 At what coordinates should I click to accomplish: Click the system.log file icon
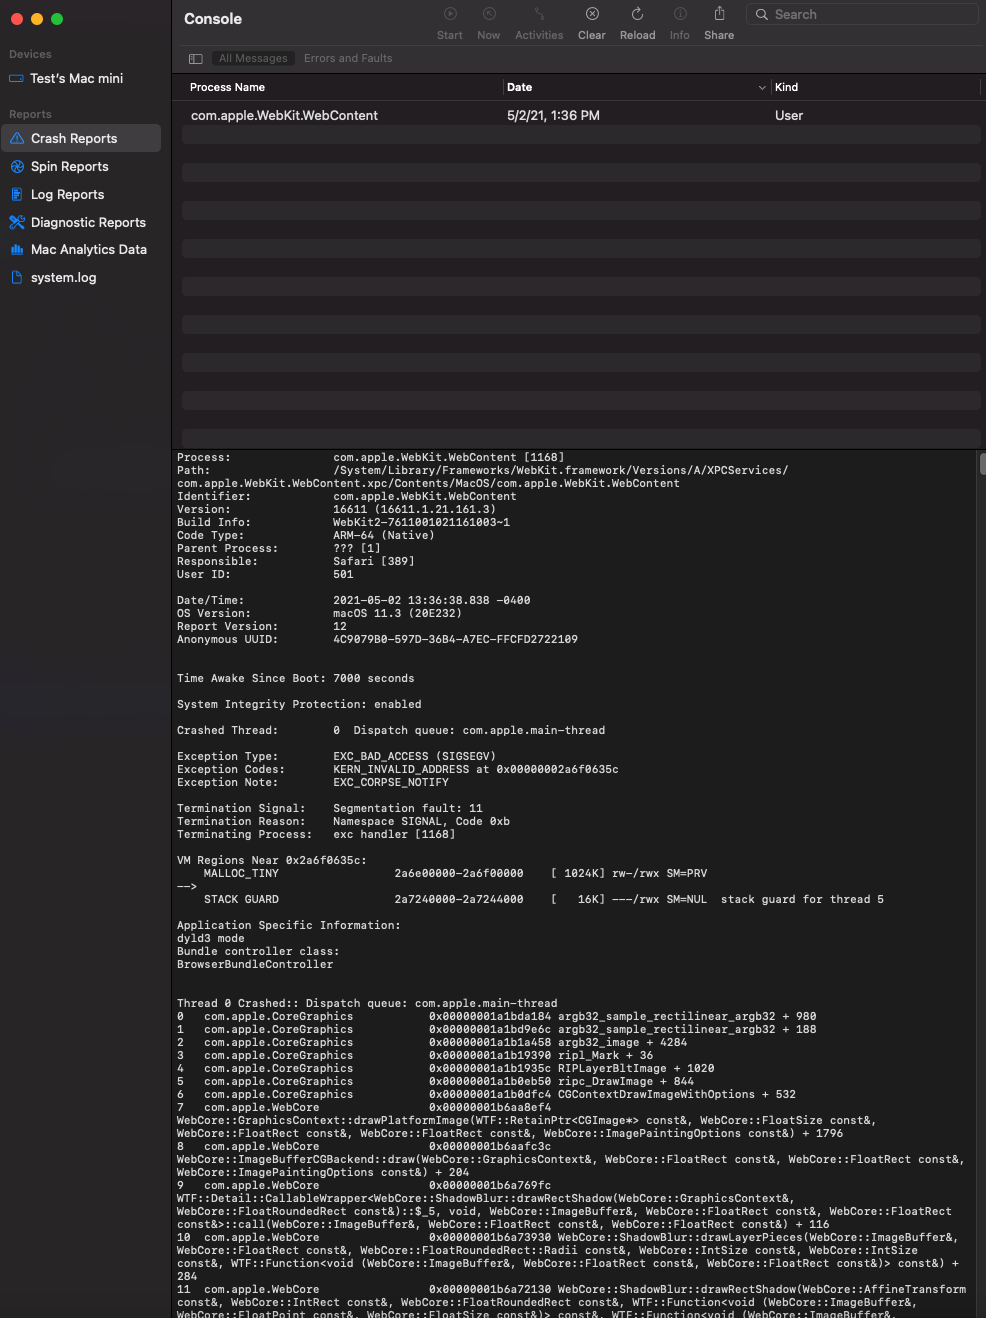(17, 277)
